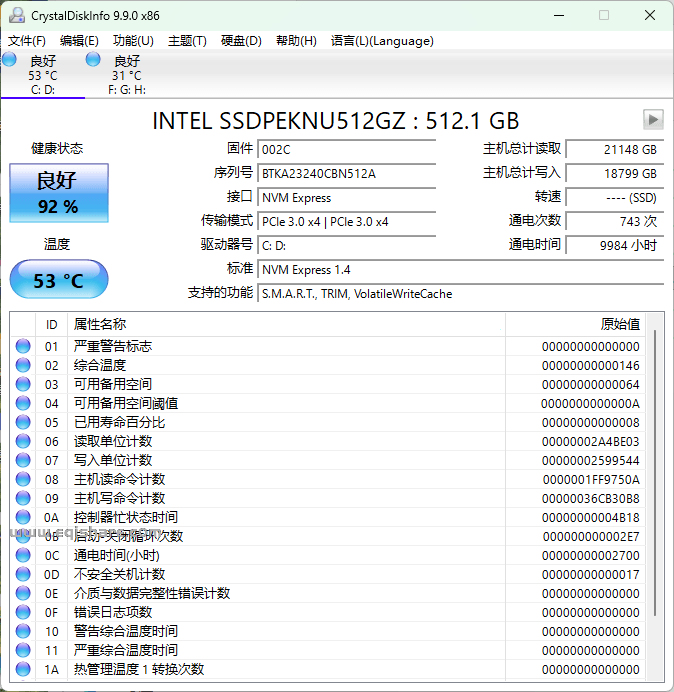This screenshot has width=674, height=692.
Task: Click raw value 0000000000064 of 可用备用空间
Action: coord(591,384)
